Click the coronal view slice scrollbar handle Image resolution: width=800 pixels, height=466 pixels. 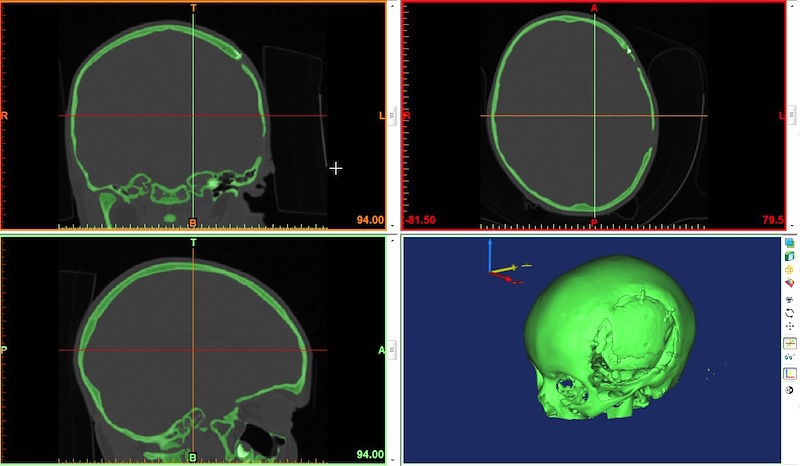coord(392,116)
